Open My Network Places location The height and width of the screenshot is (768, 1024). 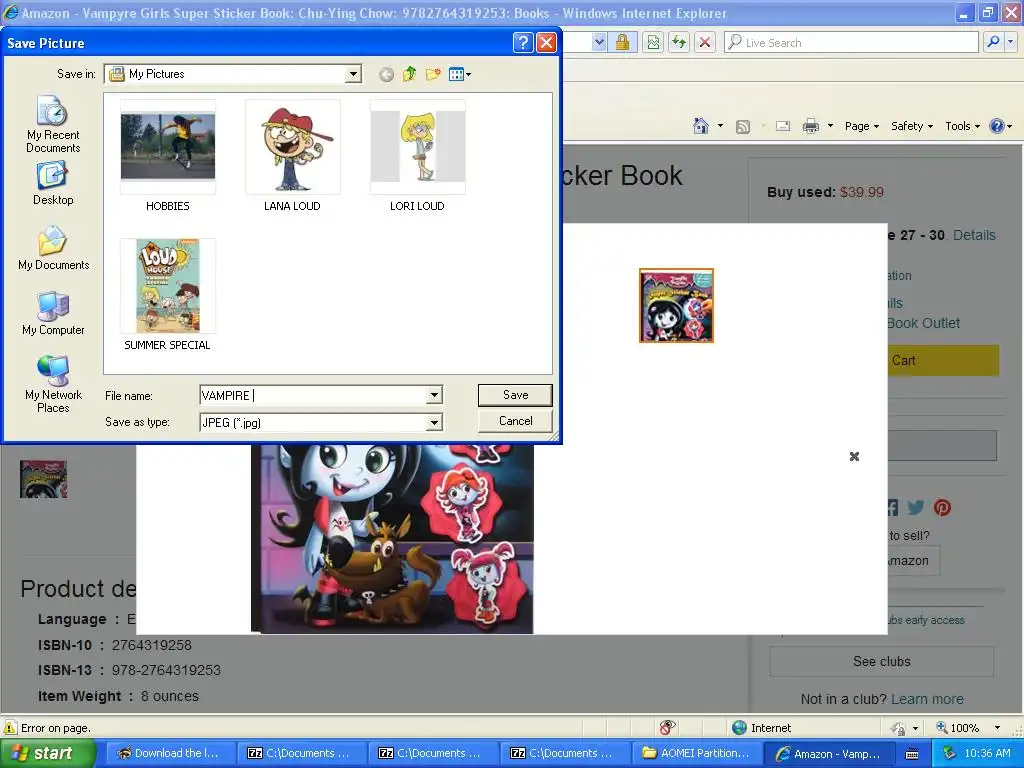(x=53, y=384)
